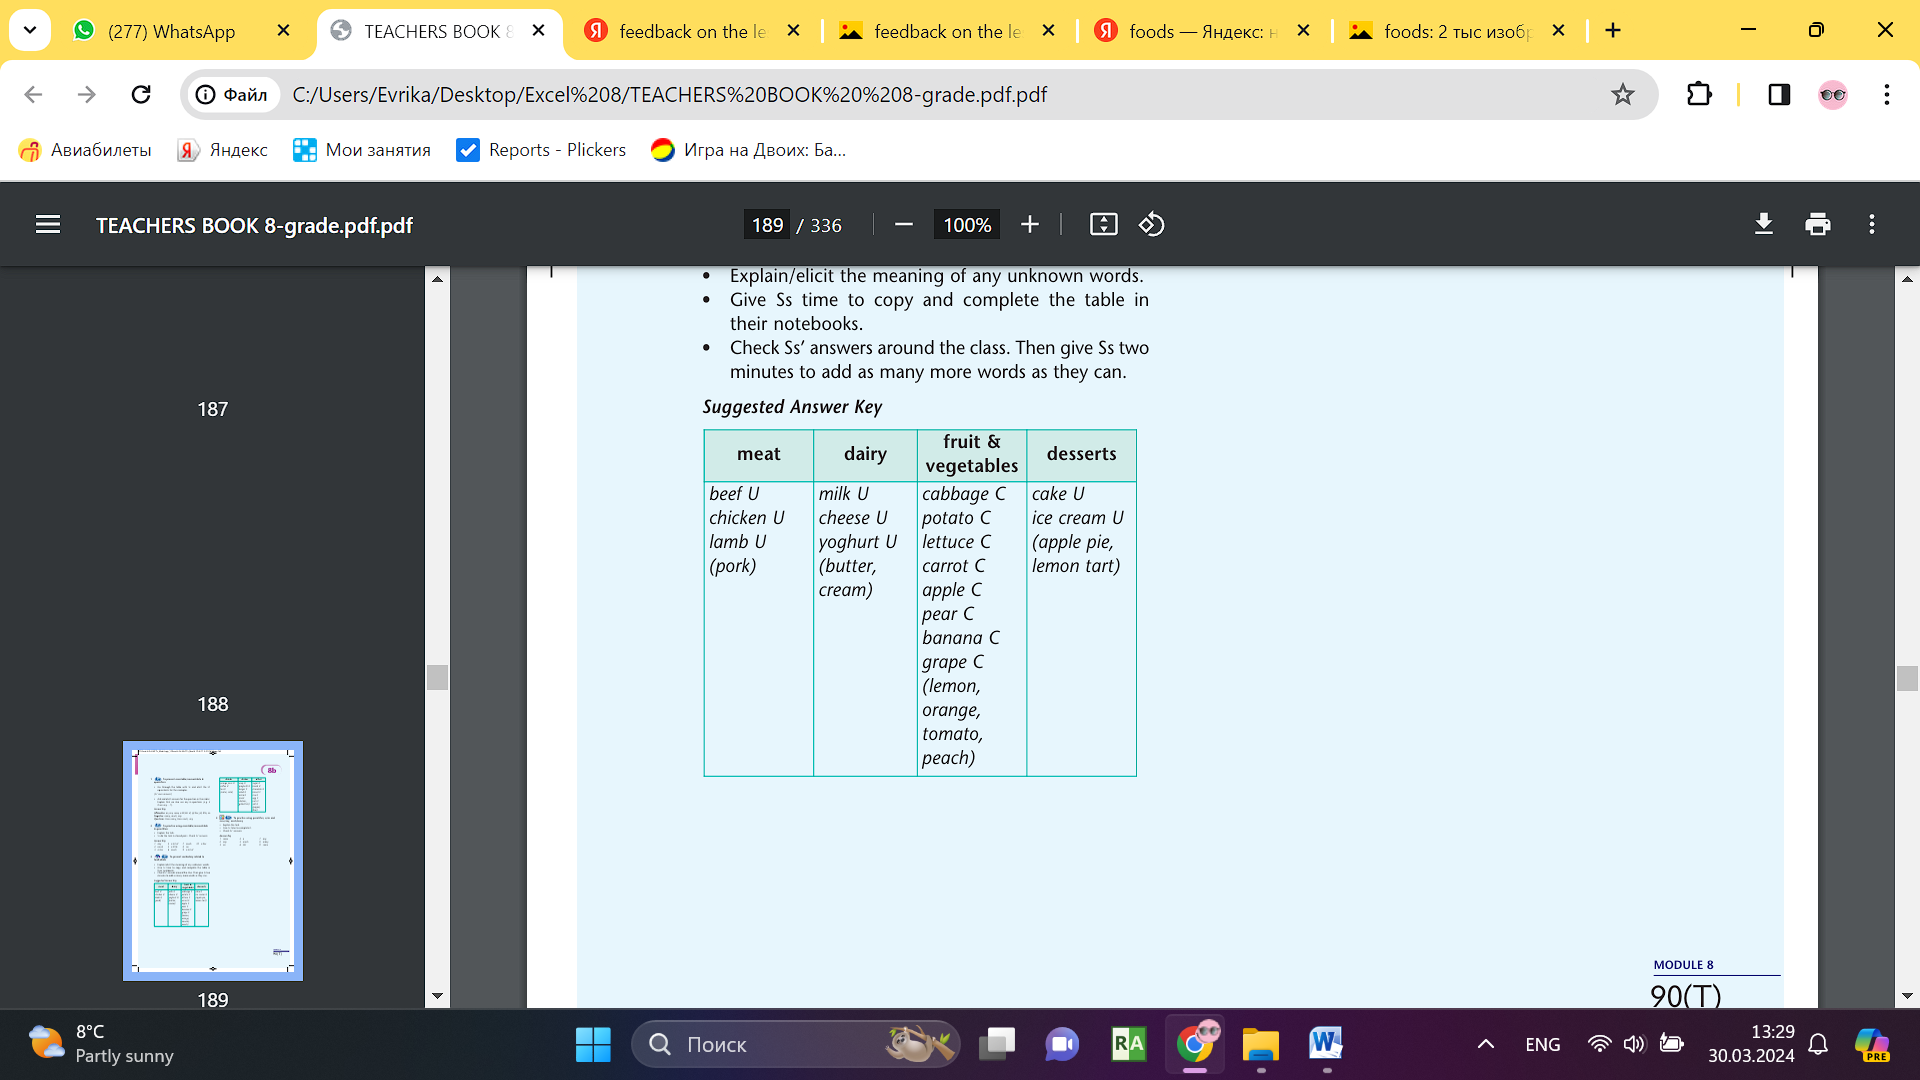Toggle the Chrome side panel

pyautogui.click(x=1778, y=94)
